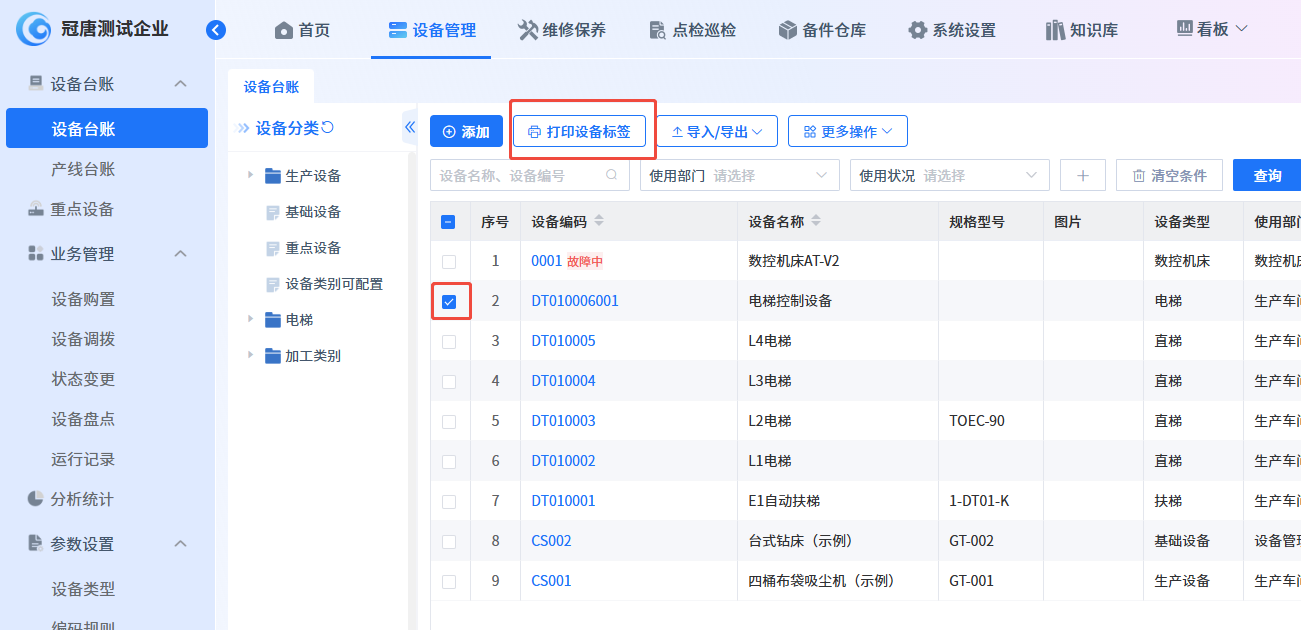
Task: Click the refresh icon beside 设备分类
Action: pyautogui.click(x=327, y=128)
